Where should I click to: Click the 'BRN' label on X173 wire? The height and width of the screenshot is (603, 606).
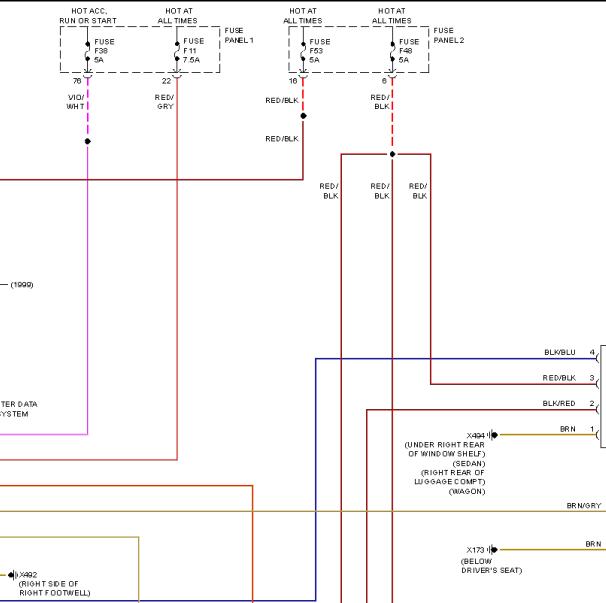point(593,544)
